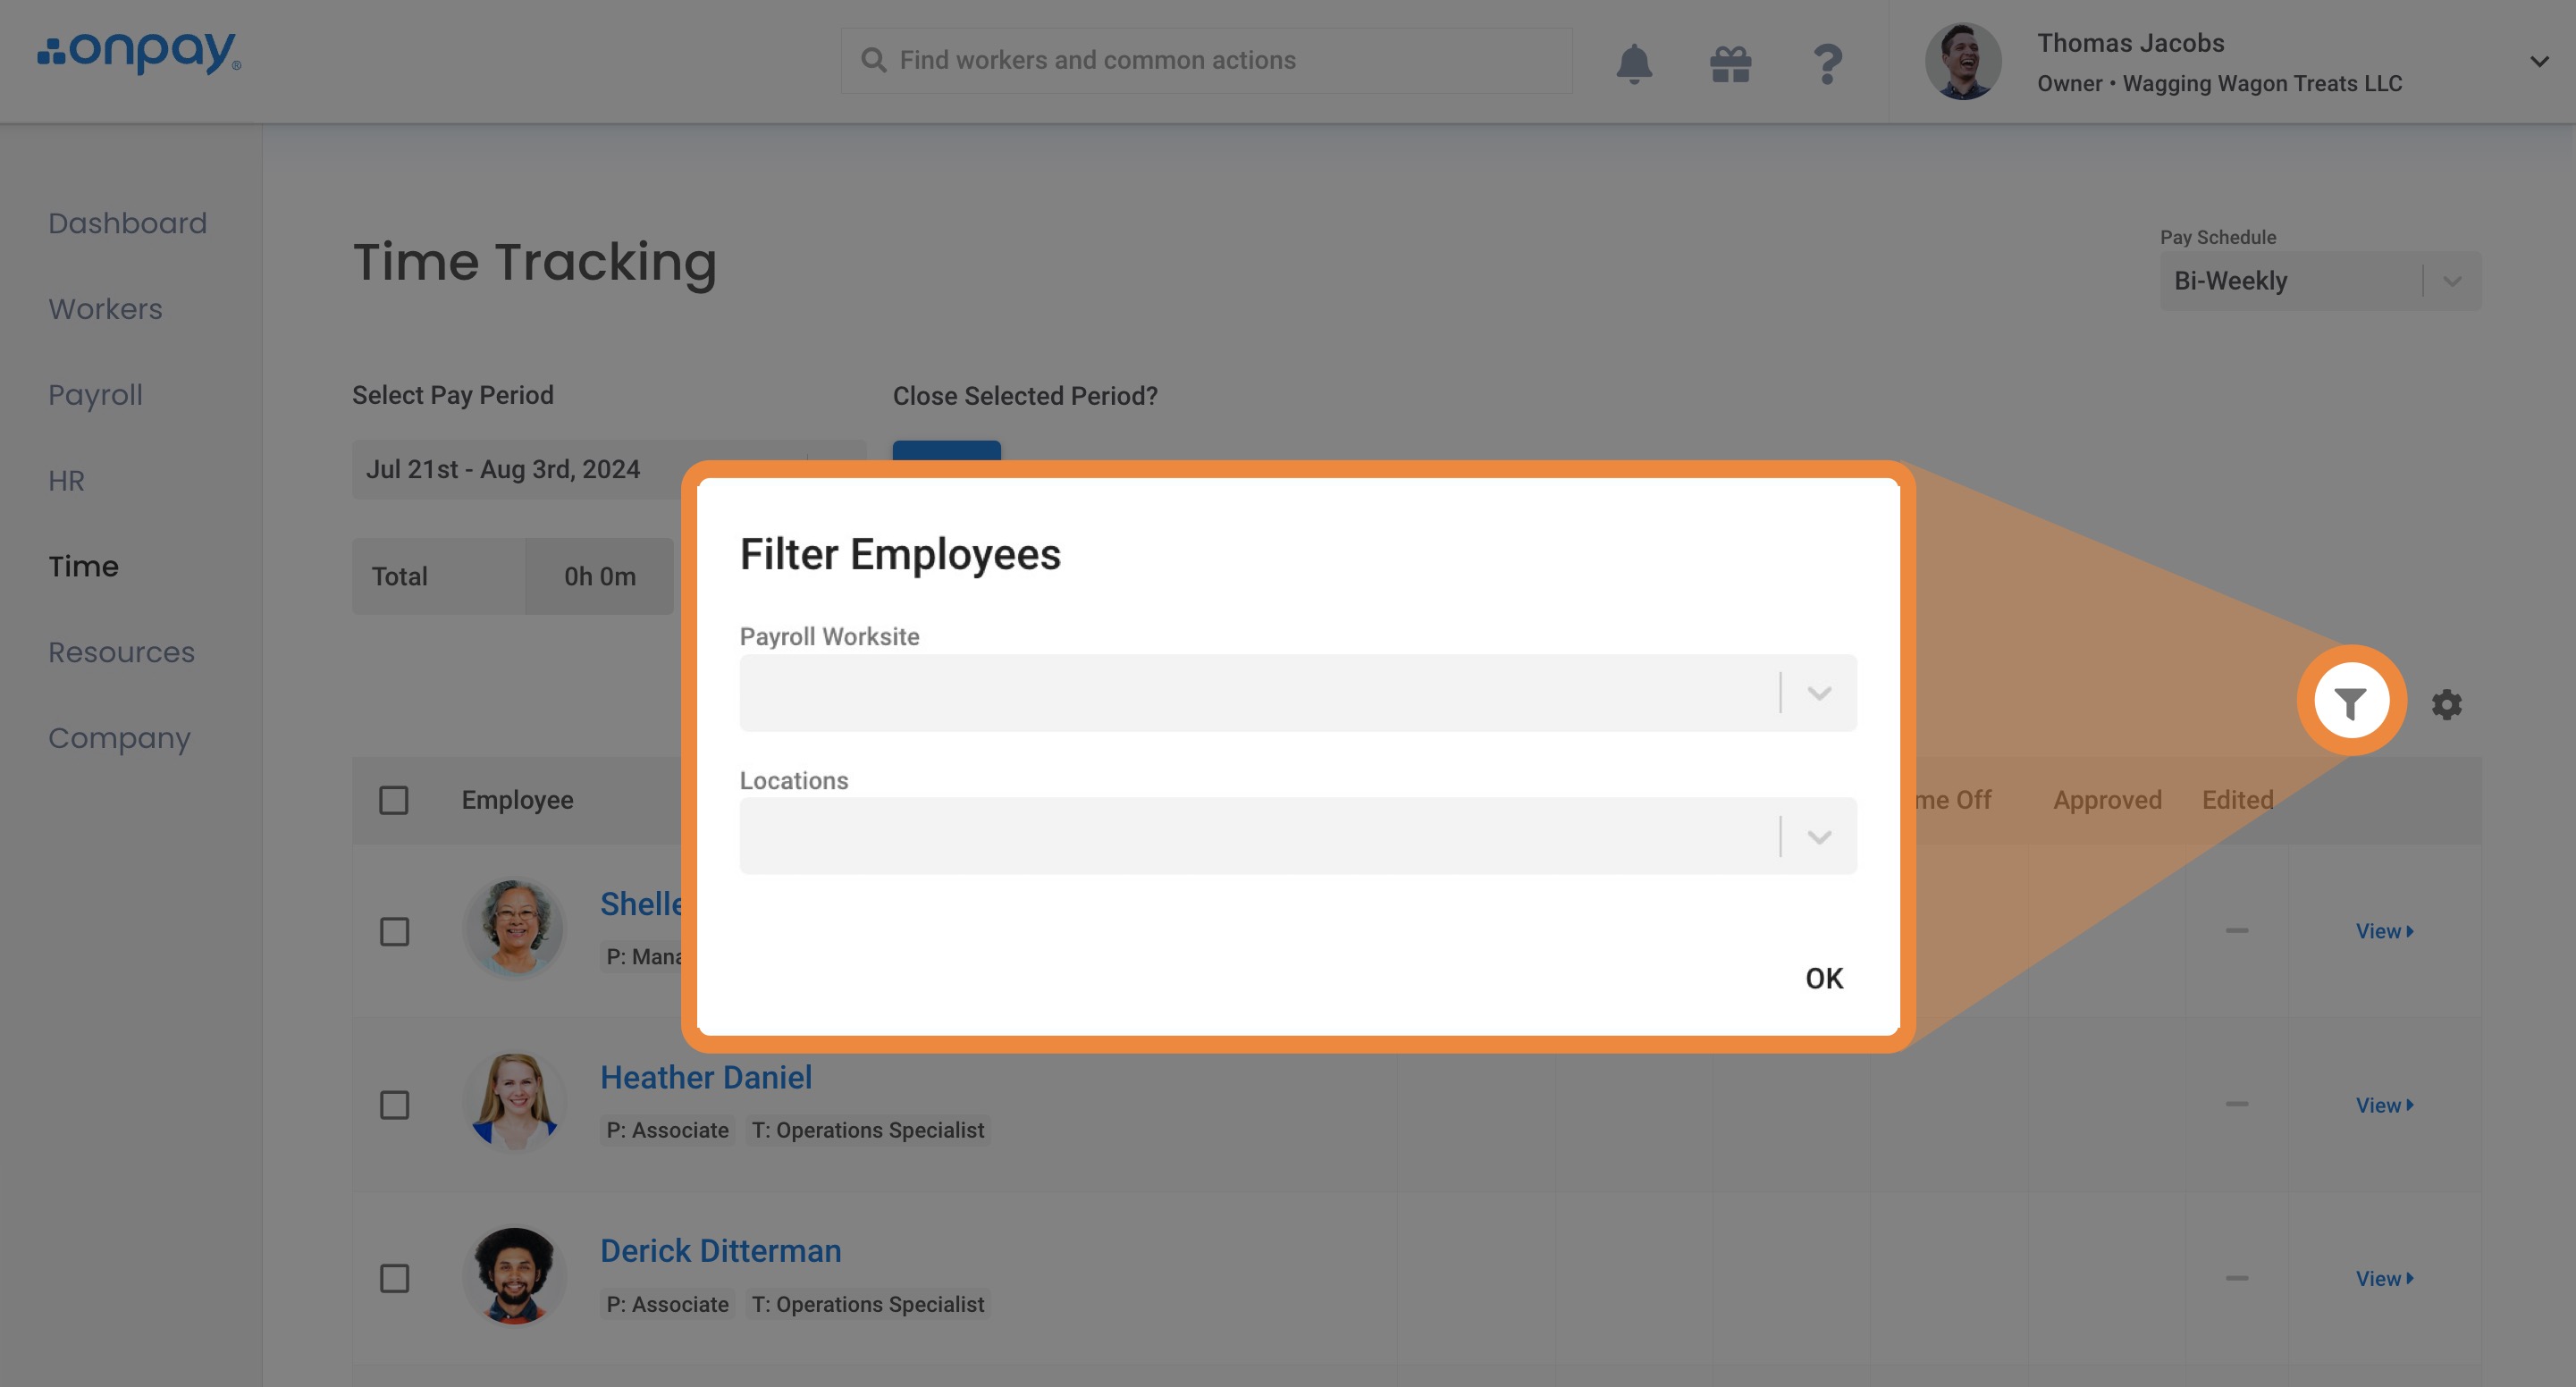Open the pay period date dropdown

[x=610, y=469]
